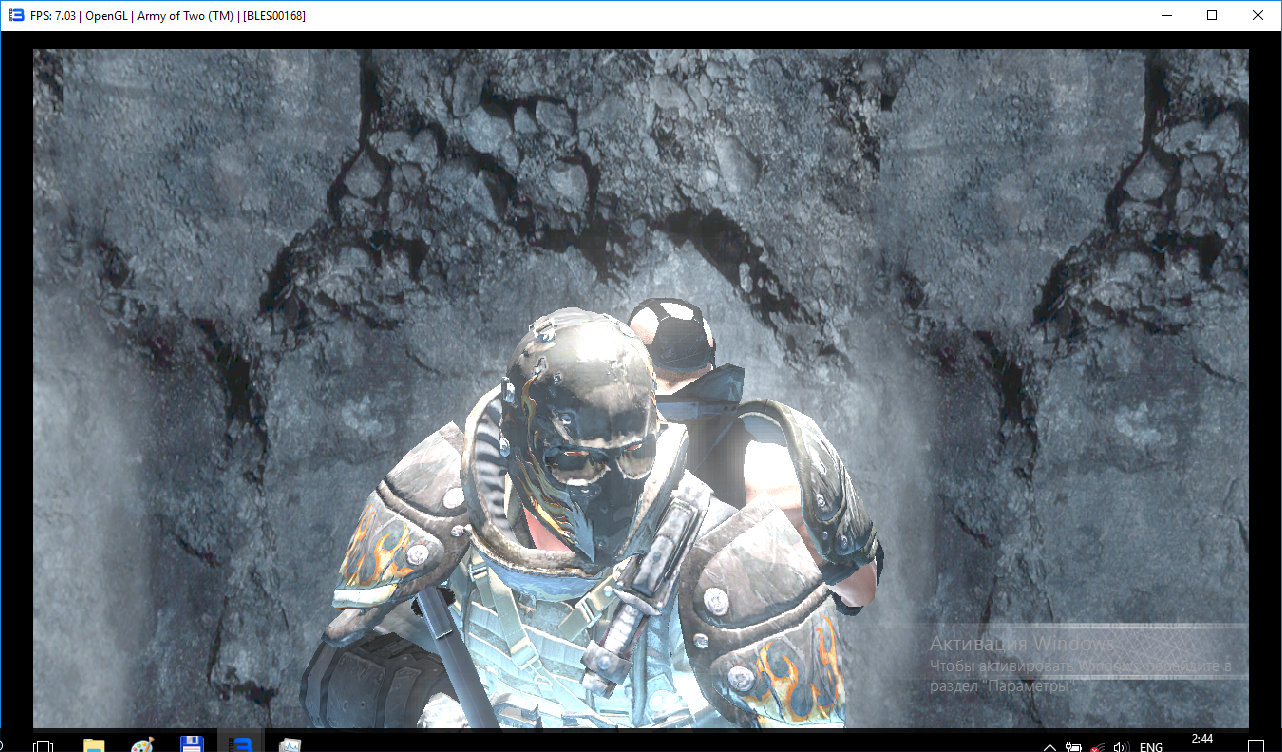Check battery status in system tray
The height and width of the screenshot is (752, 1282).
(1074, 747)
